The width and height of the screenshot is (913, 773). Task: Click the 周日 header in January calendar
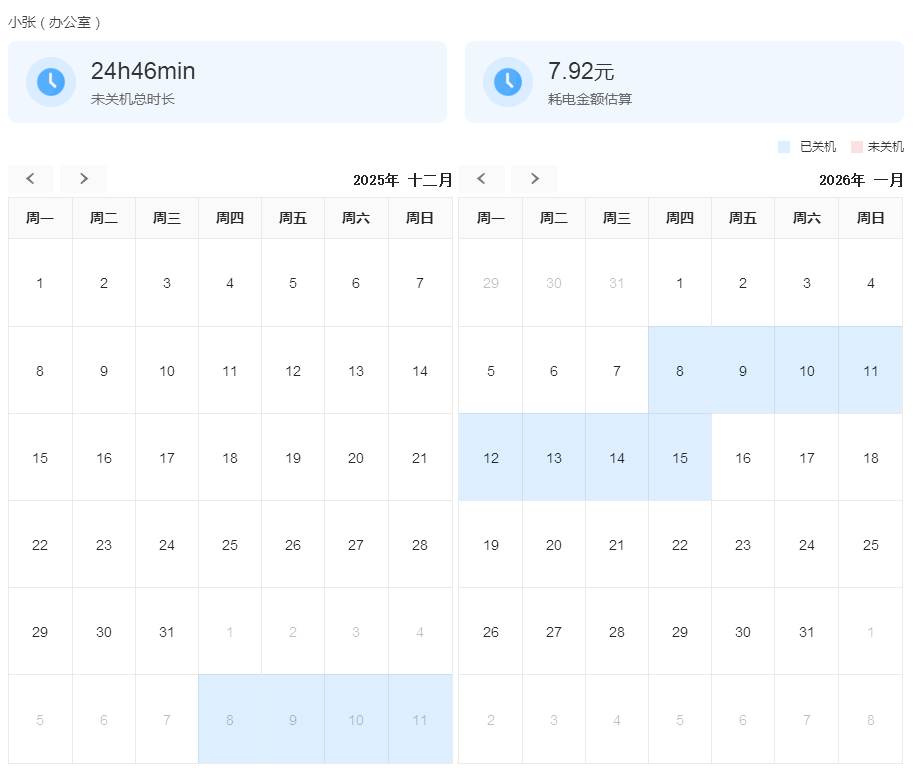pyautogui.click(x=871, y=218)
